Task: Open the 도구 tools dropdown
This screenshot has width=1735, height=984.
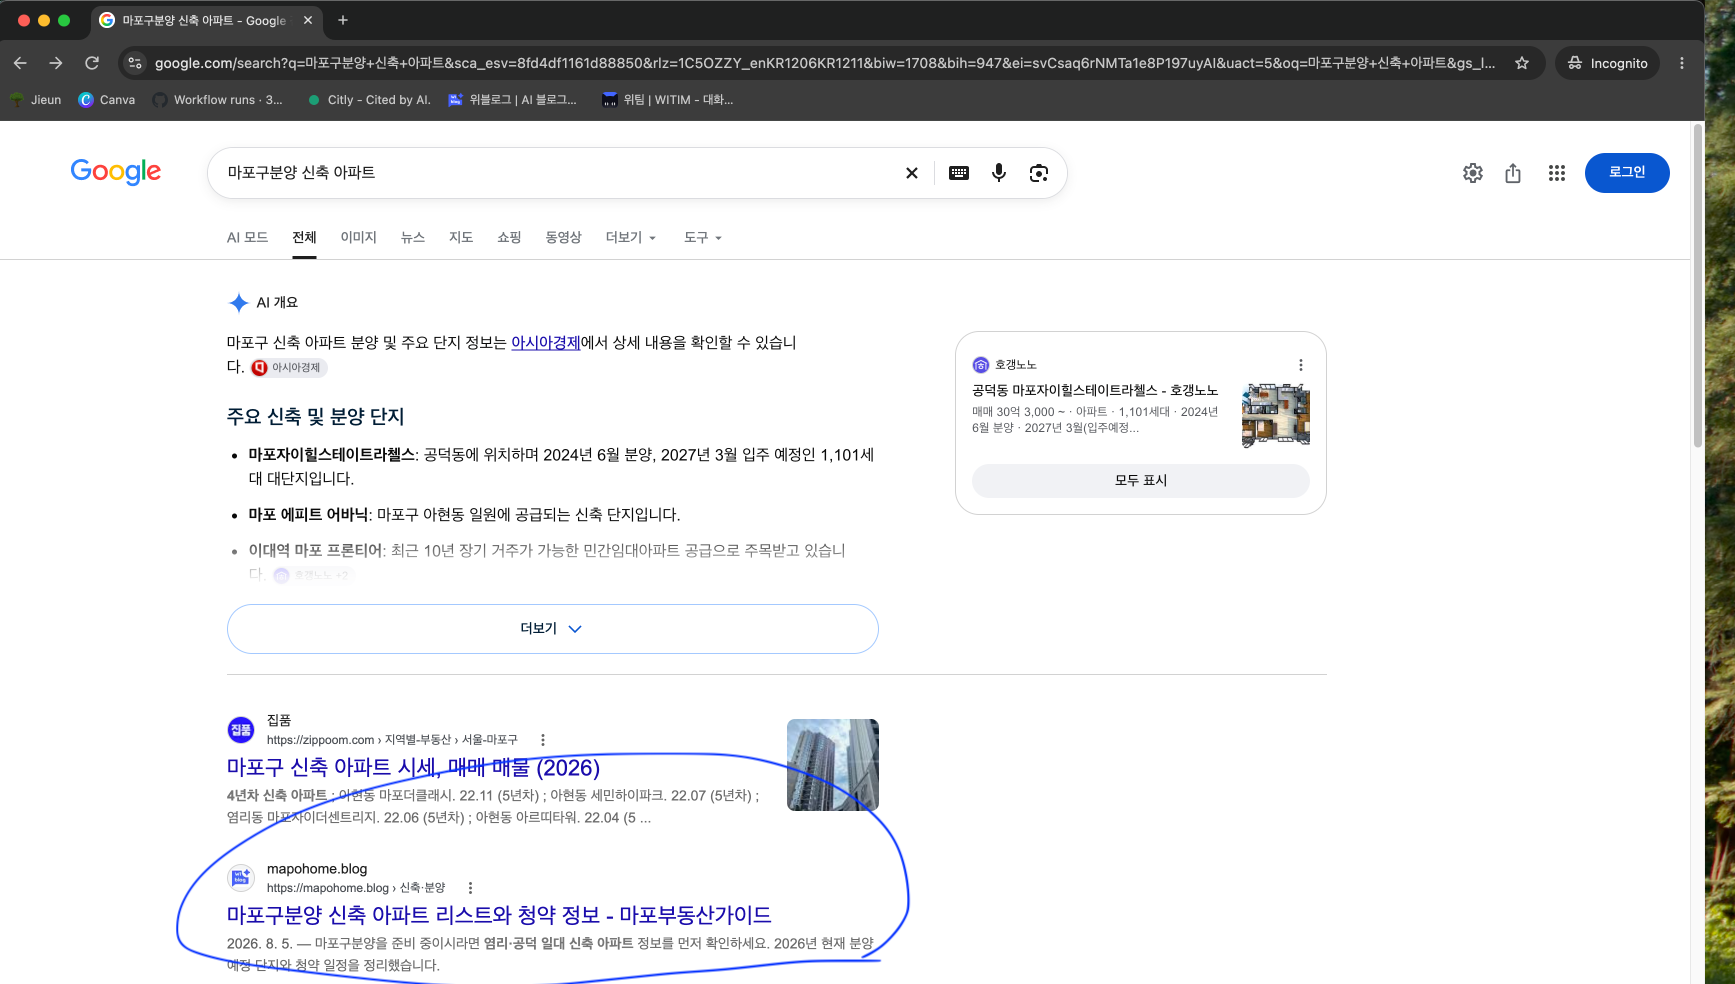Action: point(703,237)
